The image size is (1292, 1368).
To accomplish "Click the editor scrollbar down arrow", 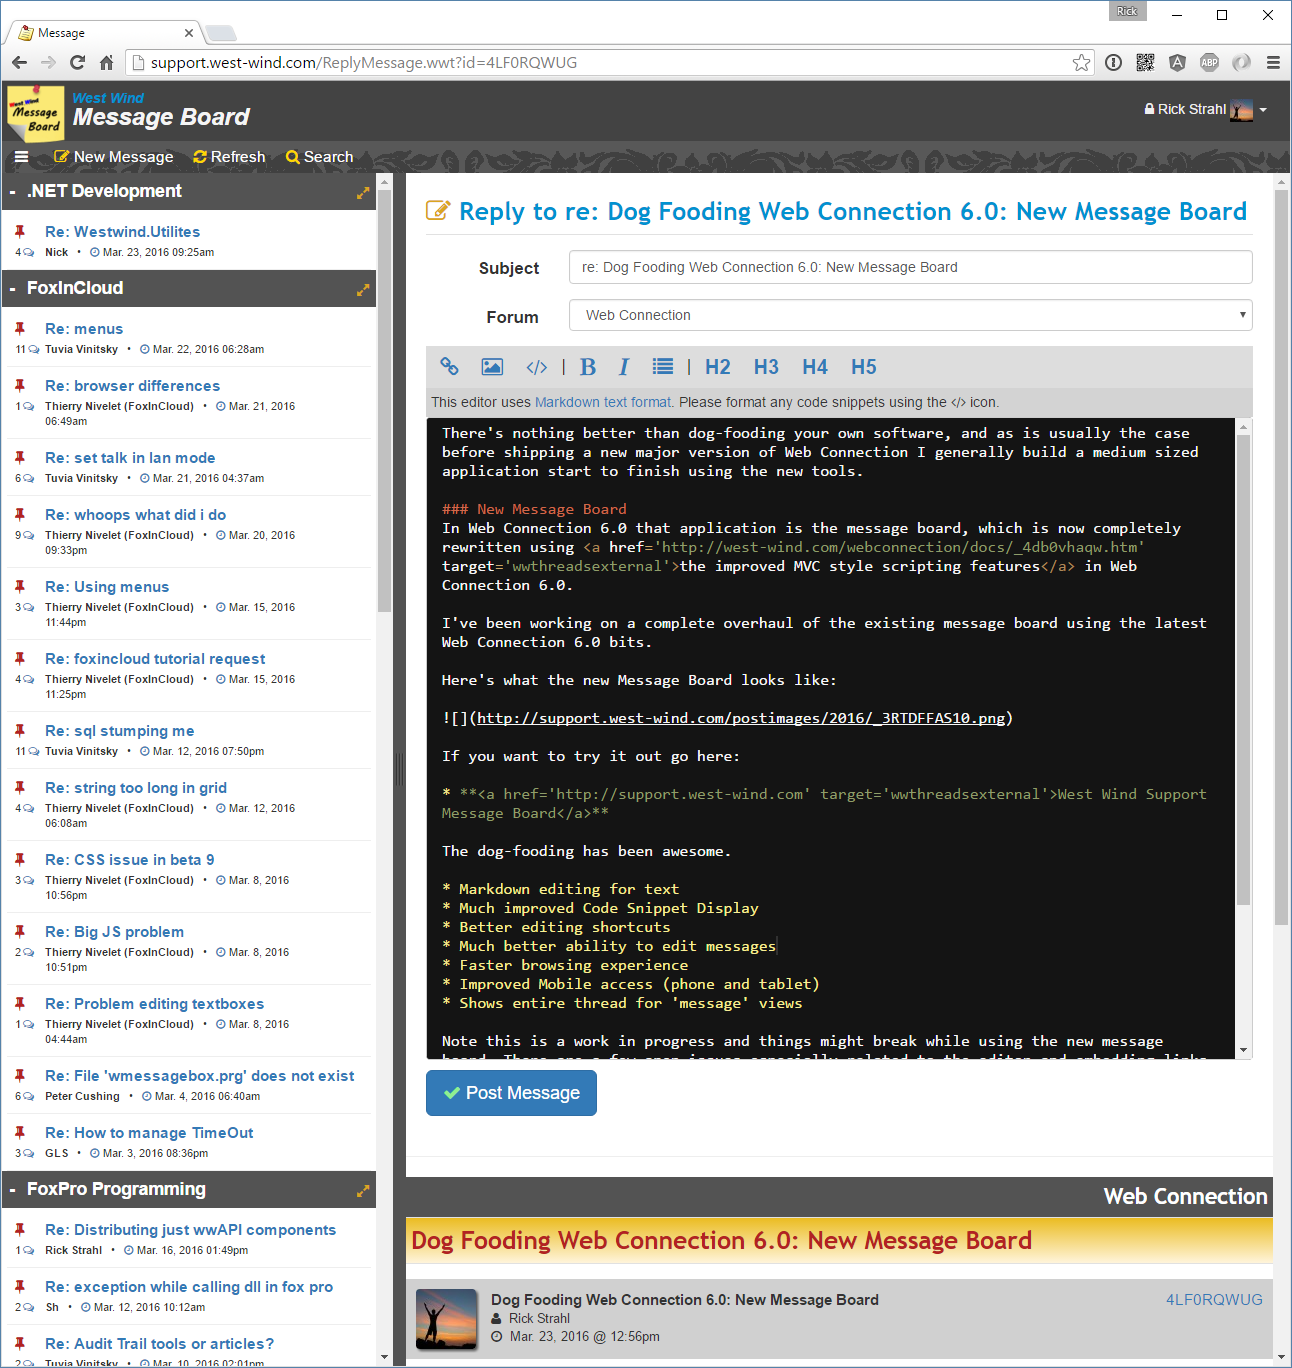I will coord(1244,1051).
